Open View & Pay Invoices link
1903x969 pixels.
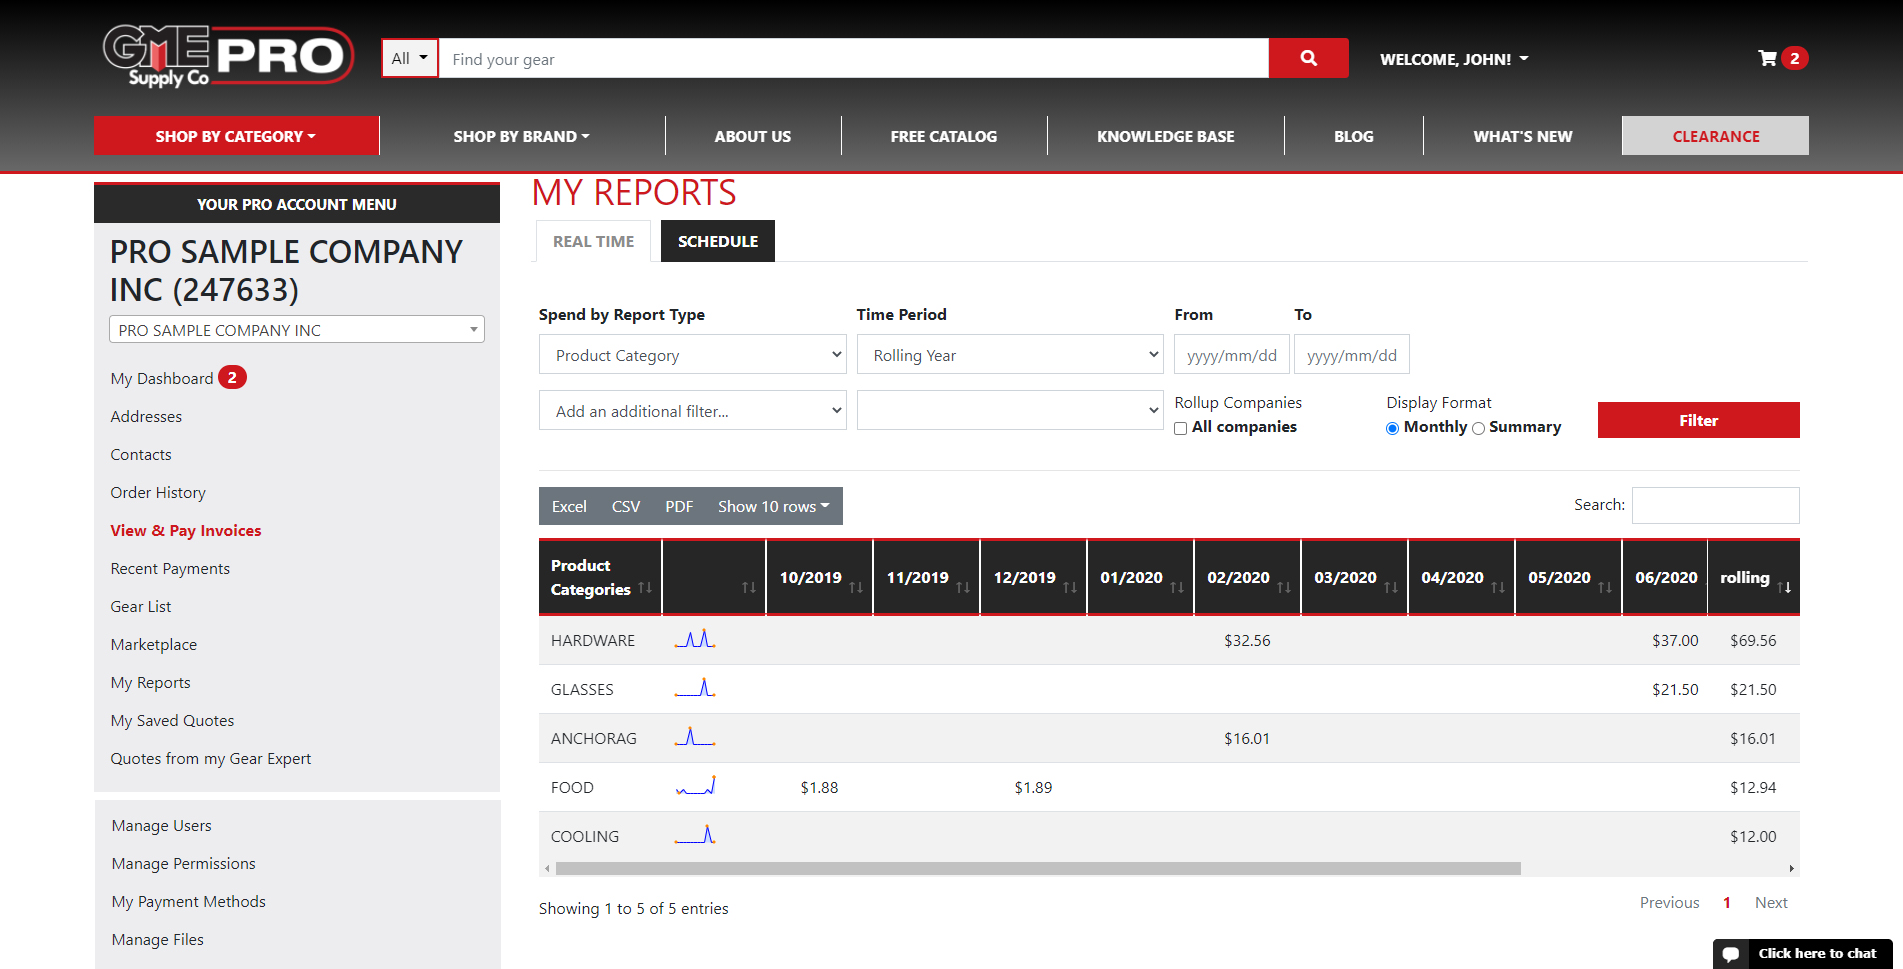[186, 530]
